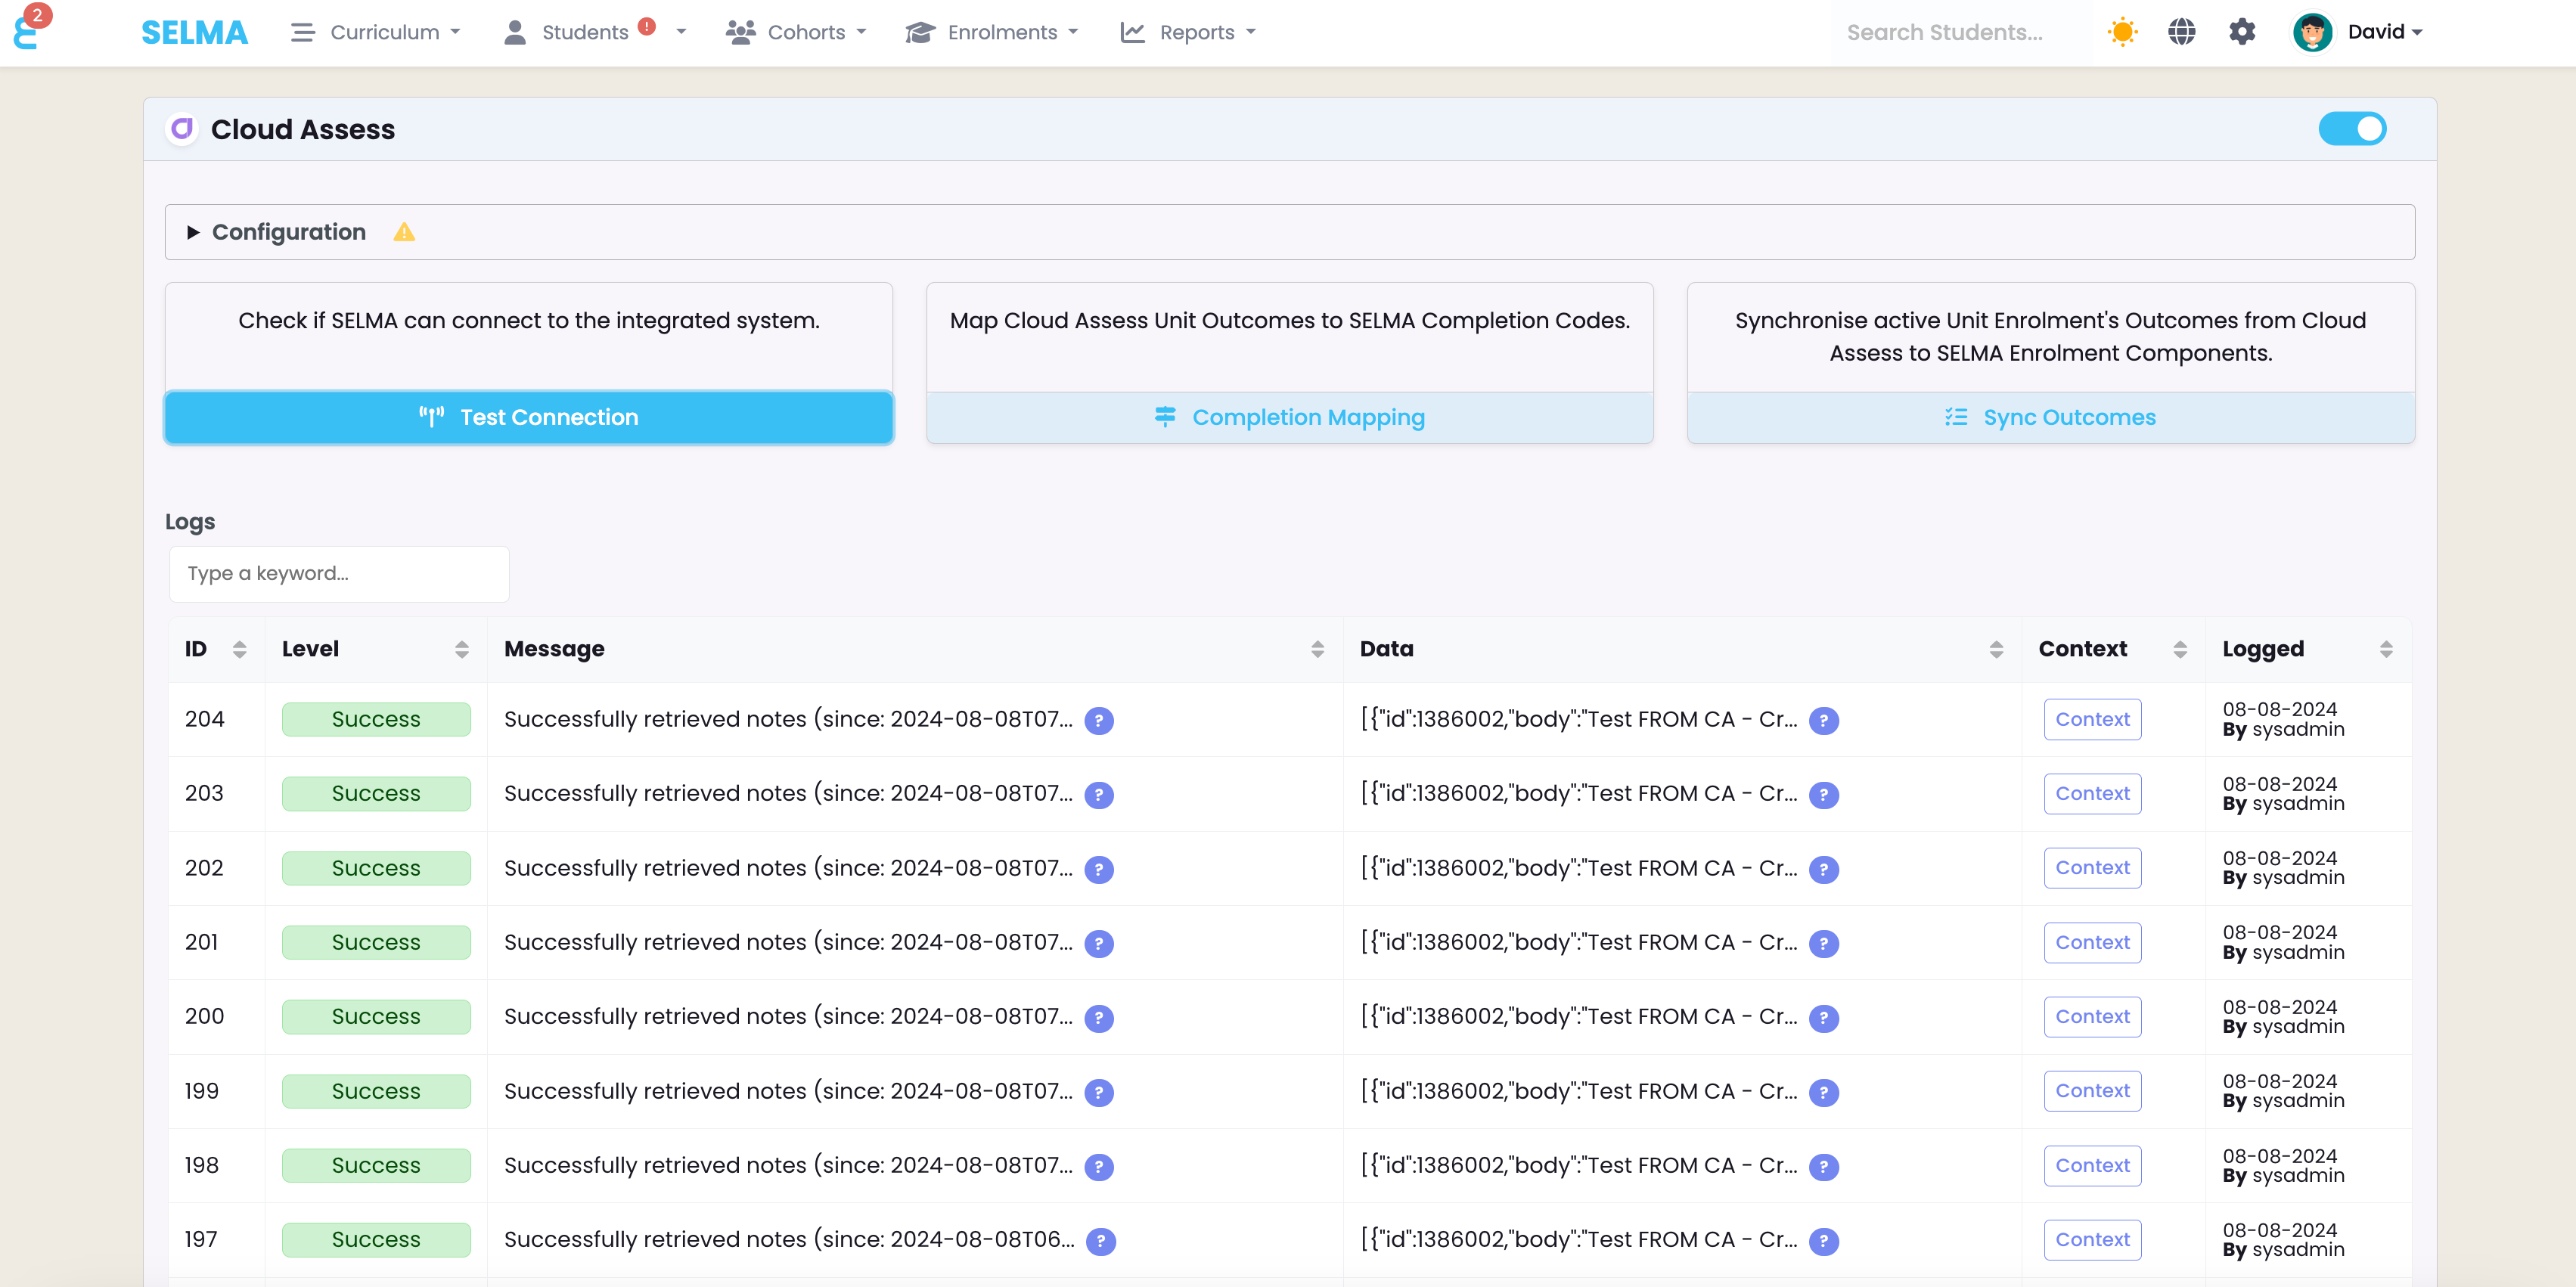Screen dimensions: 2576x1287
Task: Click the Cloud Assess logo icon
Action: pos(182,129)
